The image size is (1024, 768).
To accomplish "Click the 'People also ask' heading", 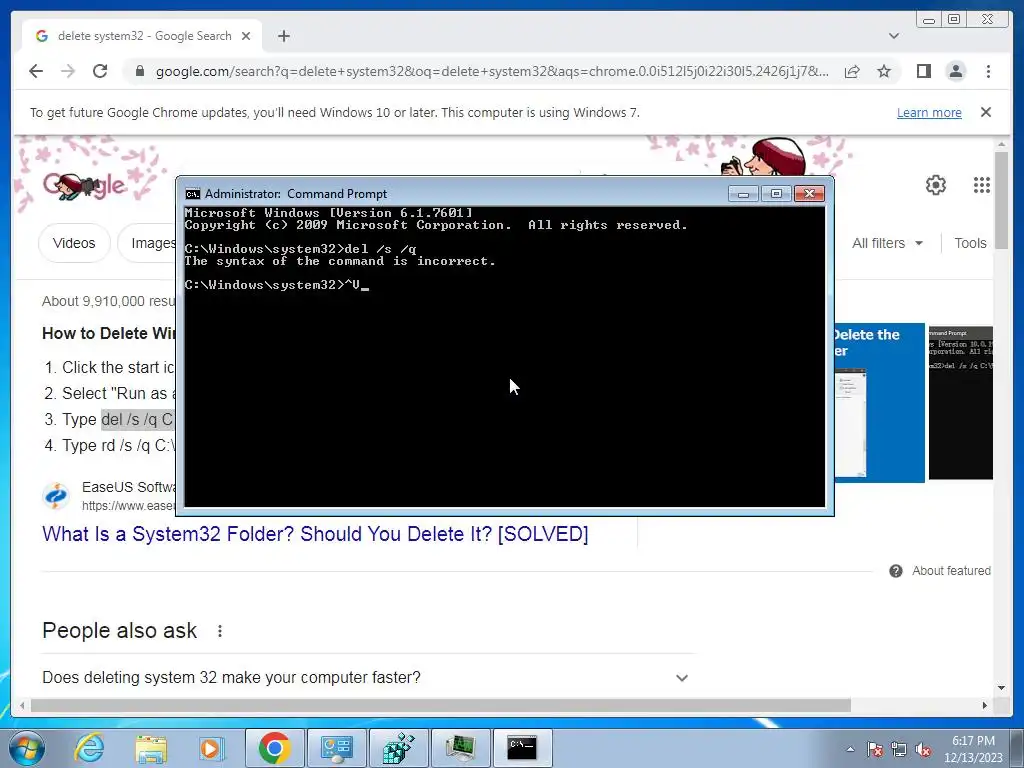I will (x=120, y=631).
